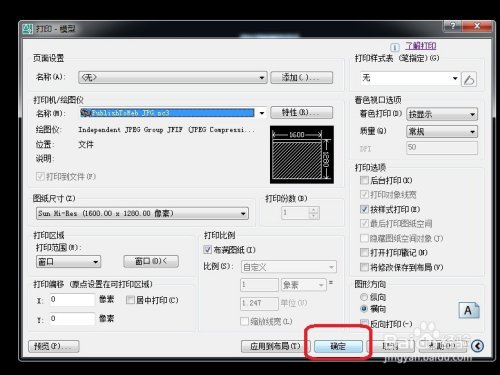
Task: Check 将修改保存到布局(V) option
Action: [x=364, y=267]
